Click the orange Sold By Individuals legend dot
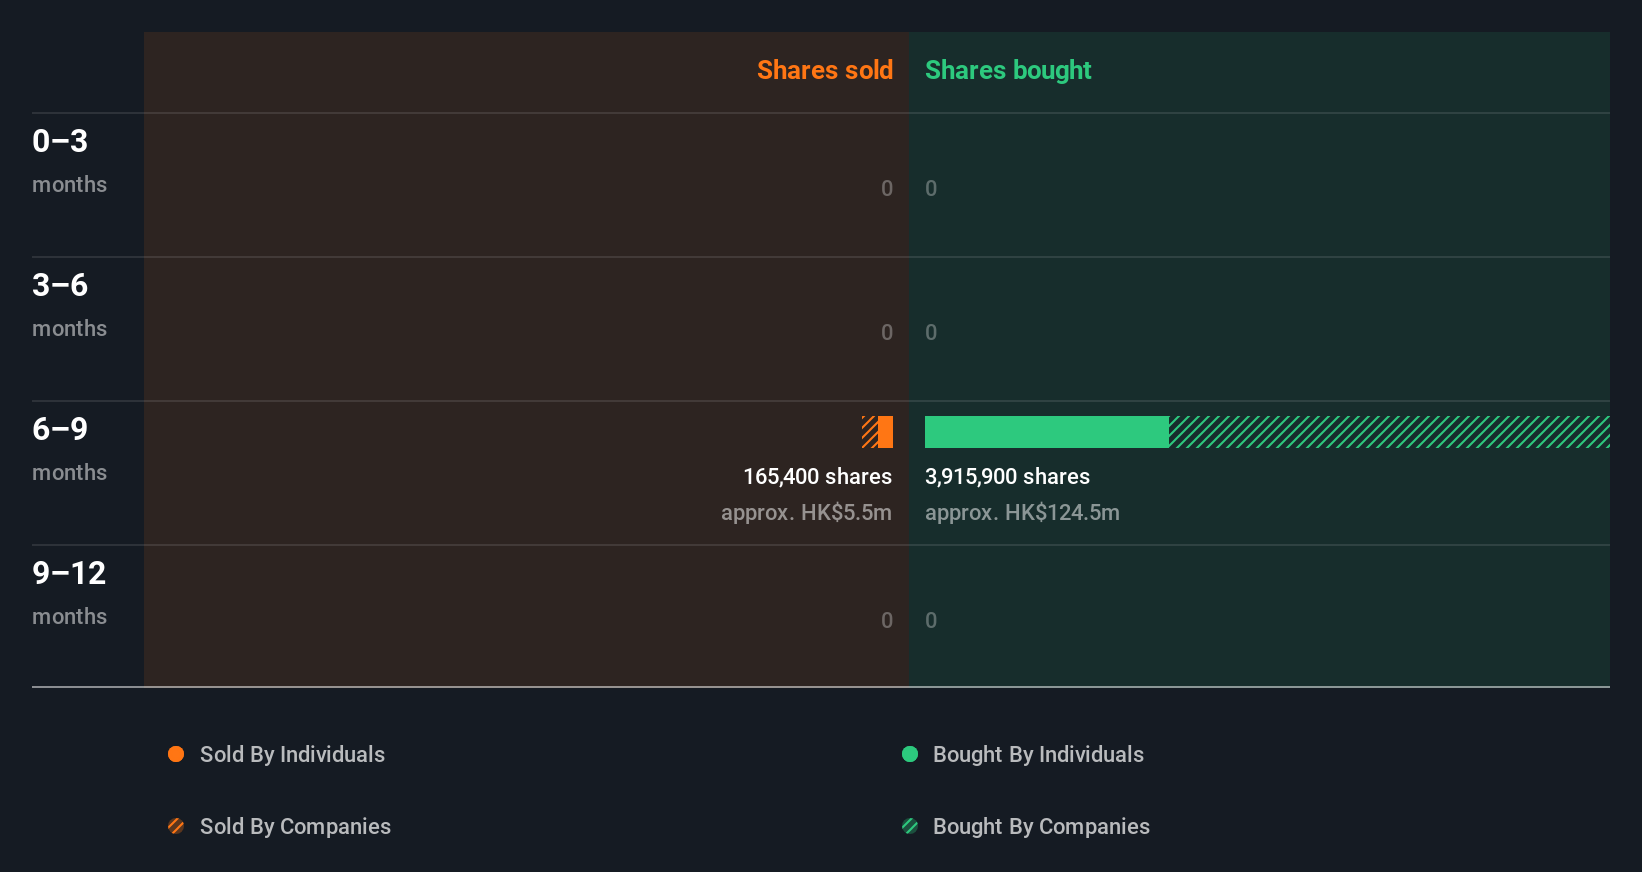This screenshot has width=1642, height=872. coord(176,754)
